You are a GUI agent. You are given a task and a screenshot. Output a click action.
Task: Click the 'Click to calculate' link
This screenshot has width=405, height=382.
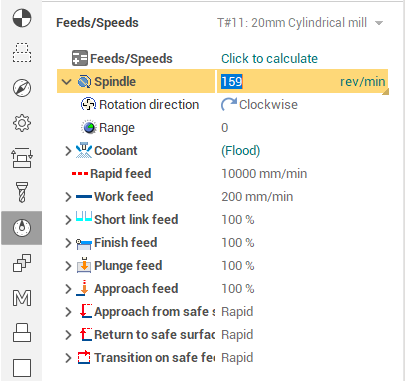coord(269,59)
